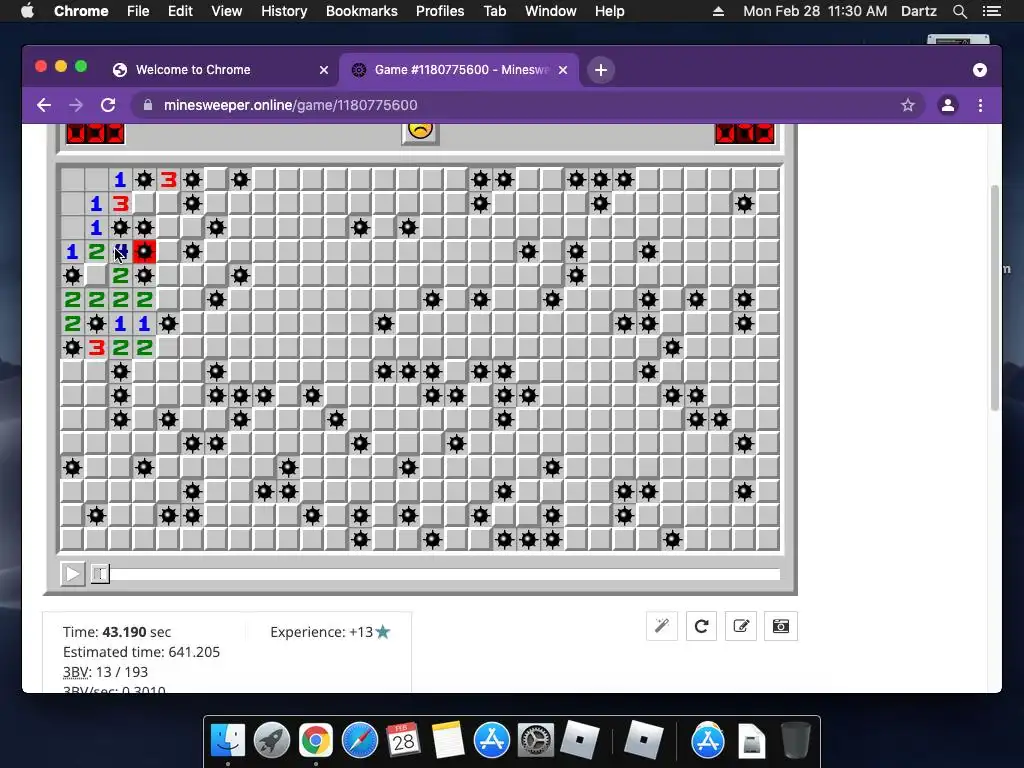Open the File menu
Image resolution: width=1024 pixels, height=768 pixels.
[x=138, y=11]
